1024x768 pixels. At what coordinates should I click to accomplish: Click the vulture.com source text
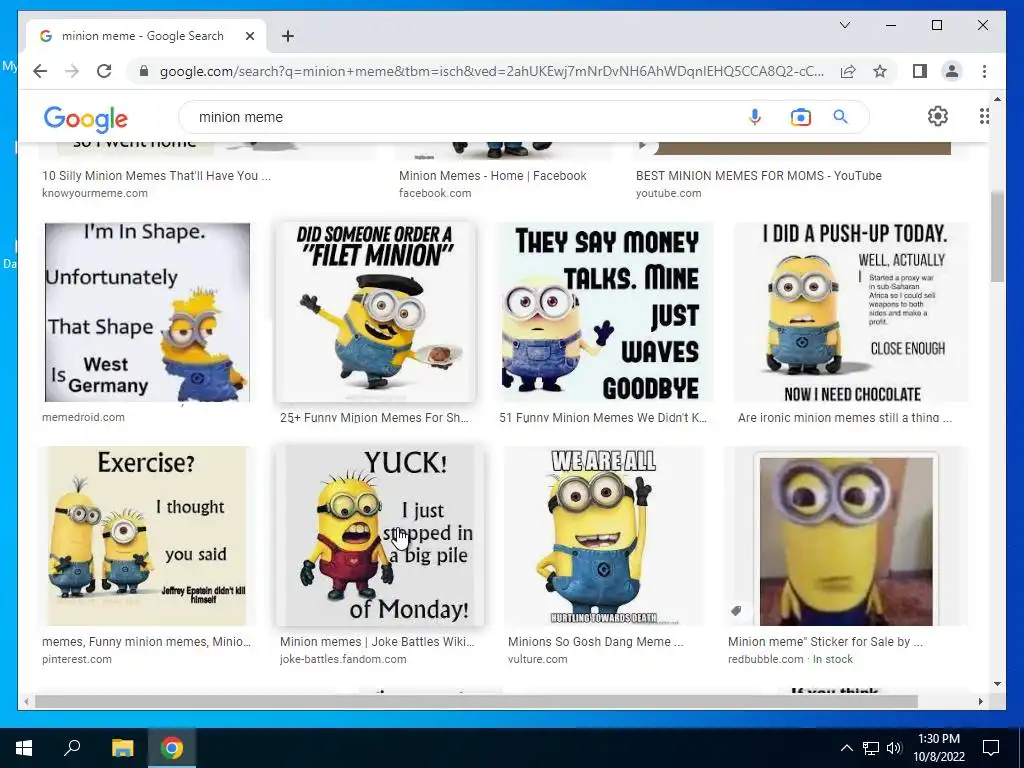tap(537, 660)
